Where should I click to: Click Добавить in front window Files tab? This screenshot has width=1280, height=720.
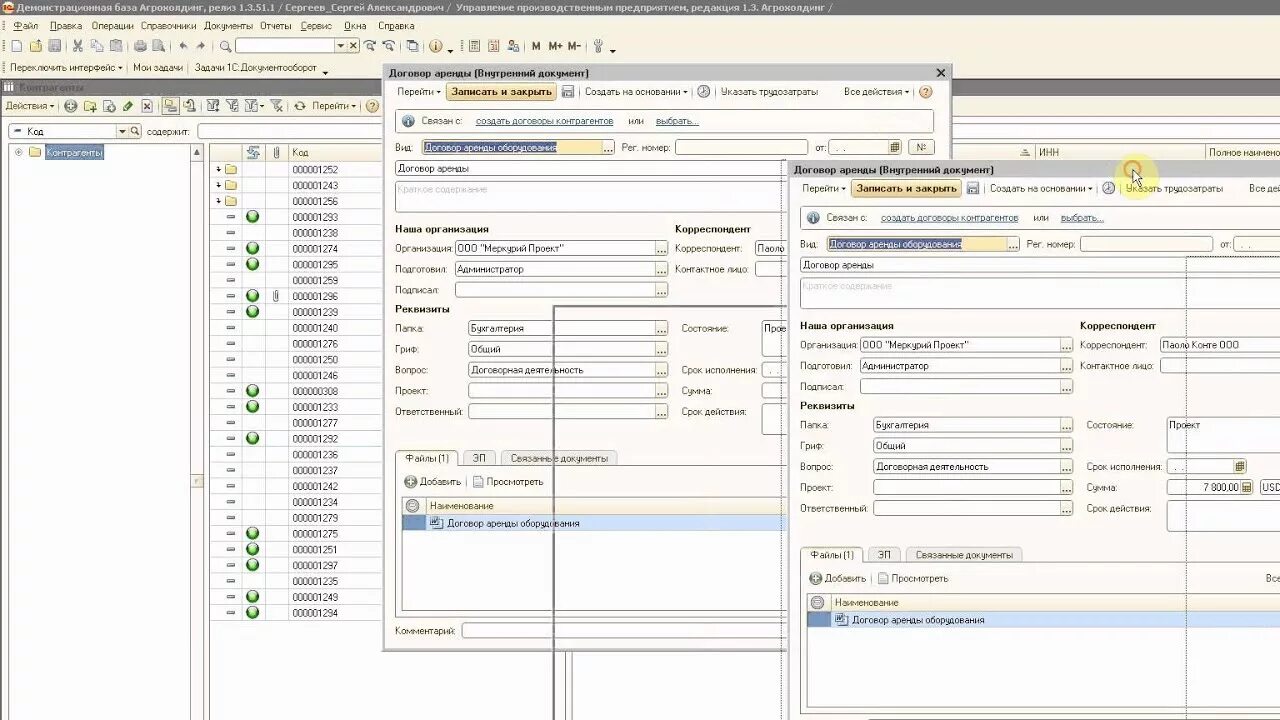point(838,579)
